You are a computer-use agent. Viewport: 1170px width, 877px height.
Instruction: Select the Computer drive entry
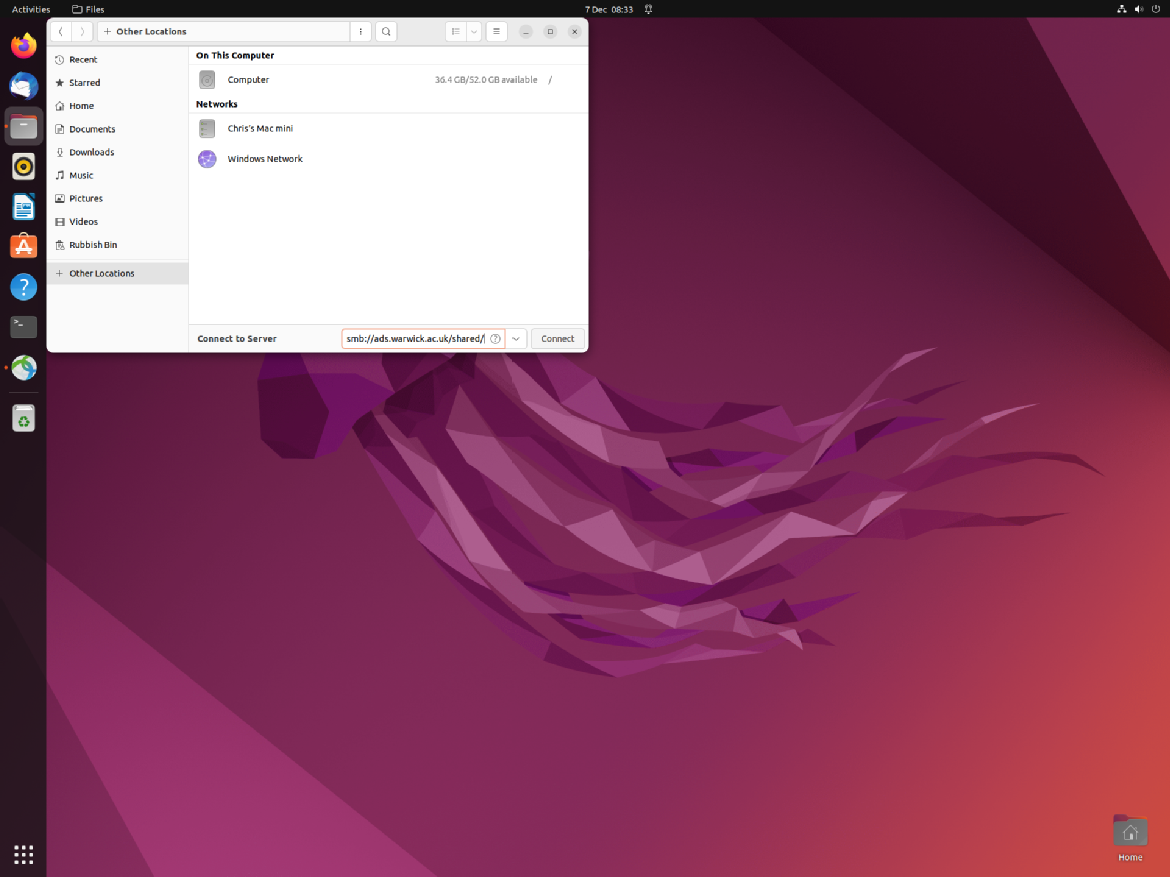[248, 80]
